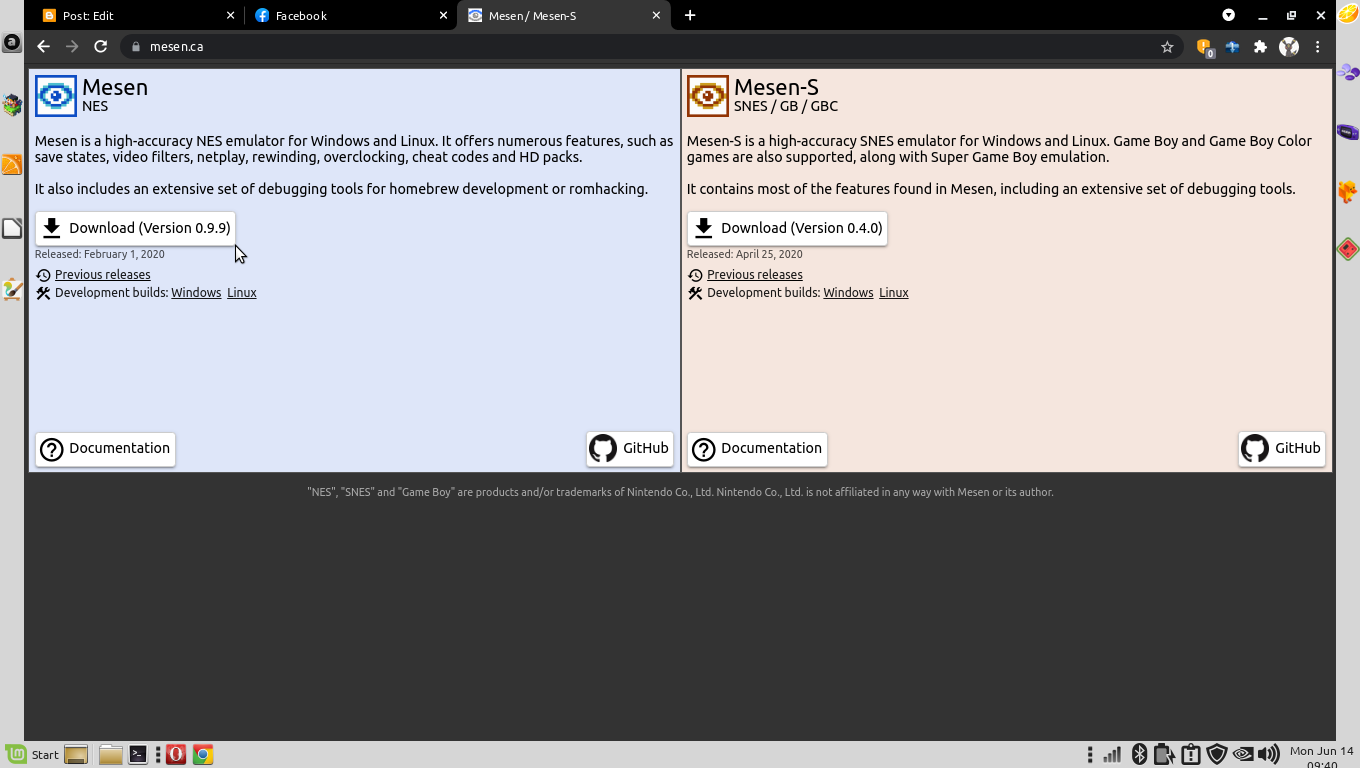View site lock info icon
Screen dimensions: 1360x768
coord(136,46)
